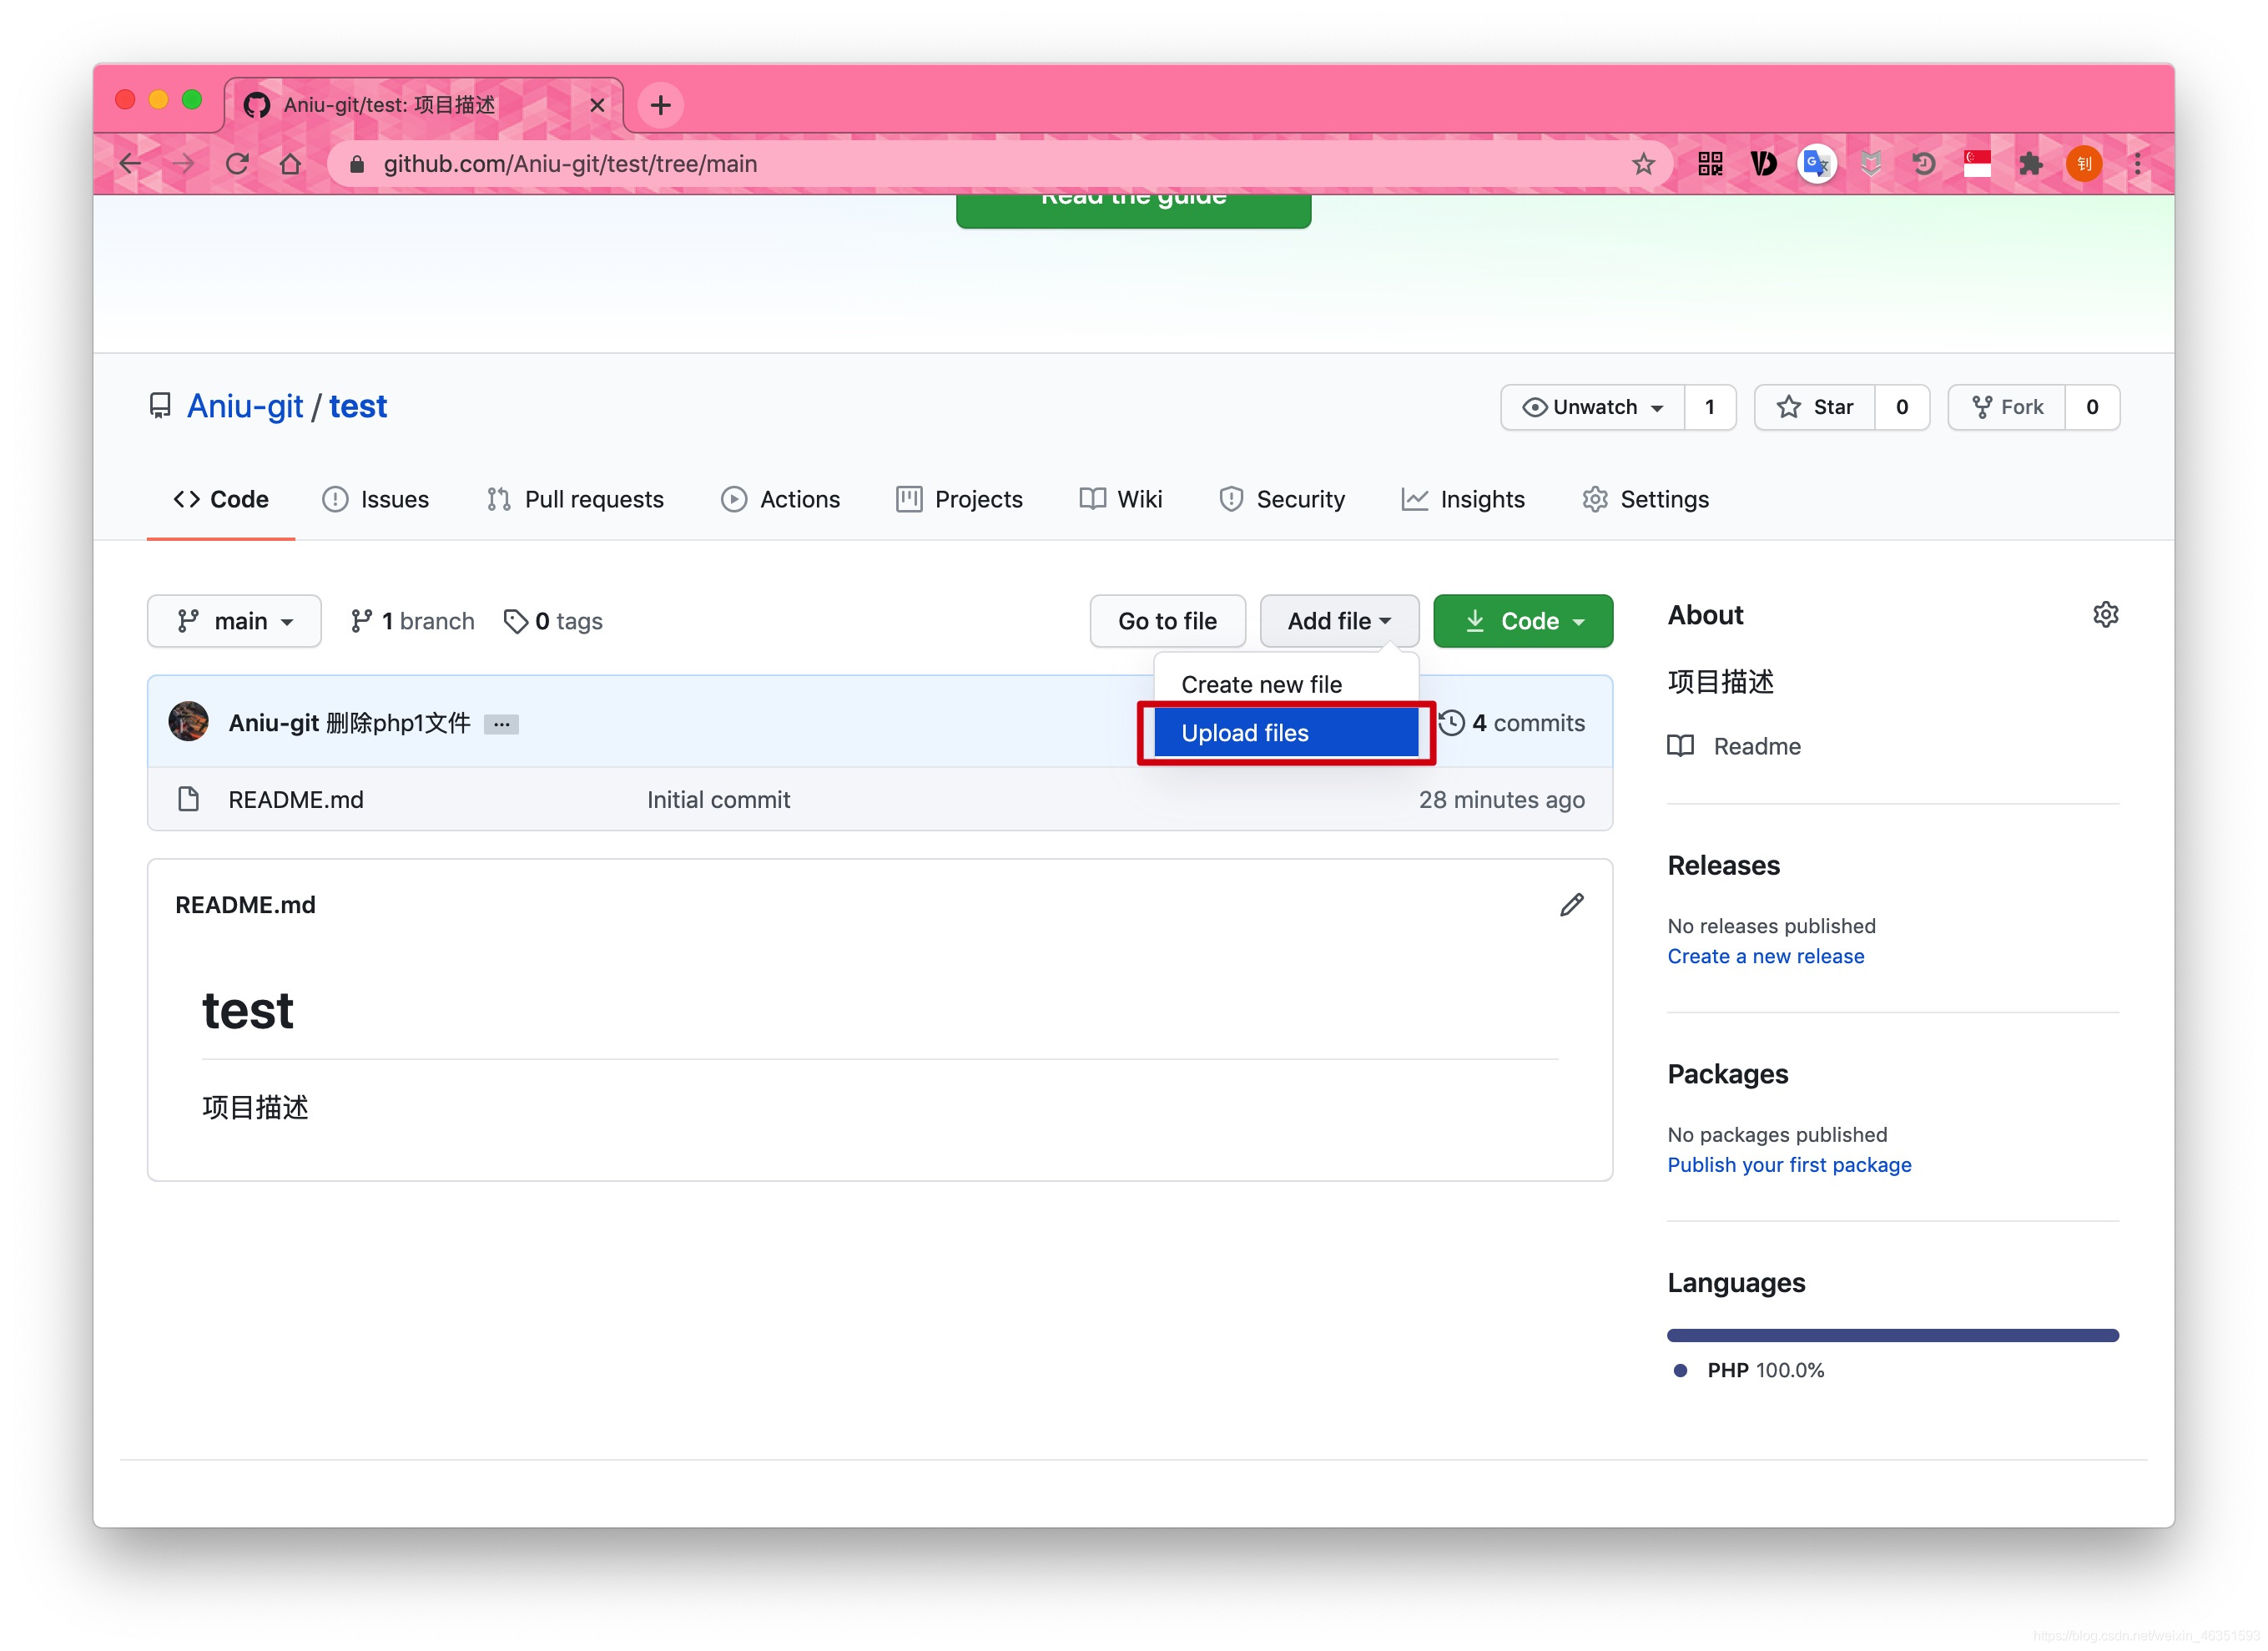2268x1651 pixels.
Task: Open Google Translate extension icon
Action: pyautogui.click(x=1816, y=164)
